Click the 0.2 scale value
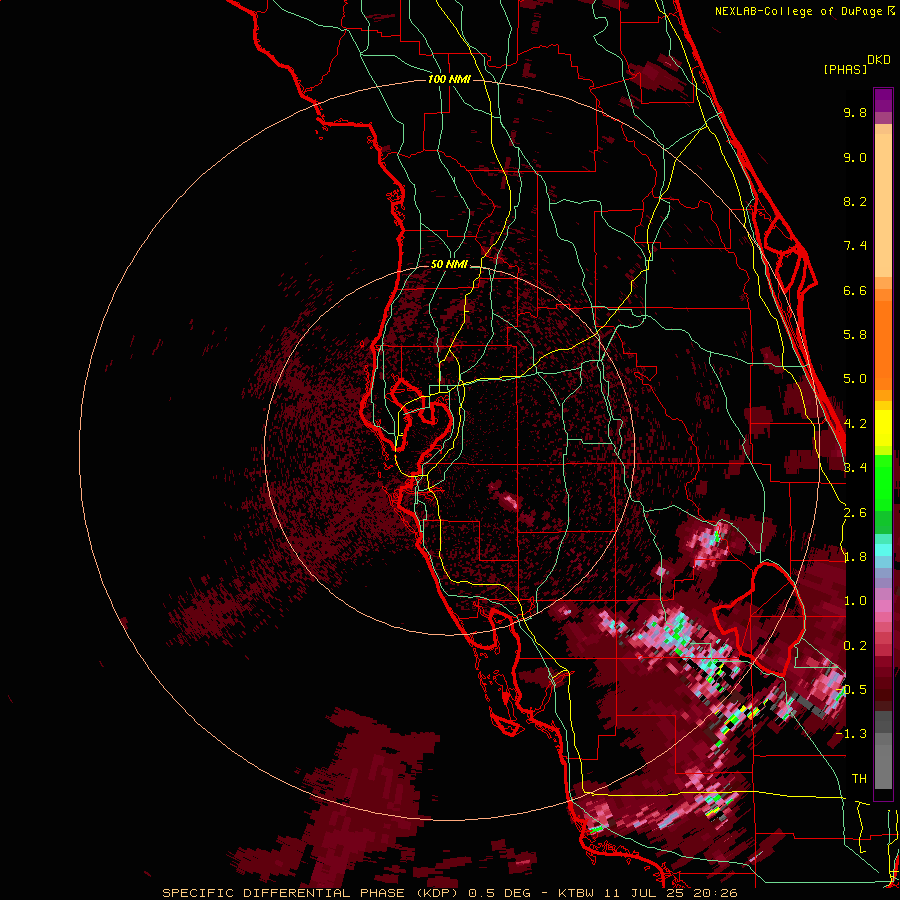 click(x=855, y=646)
